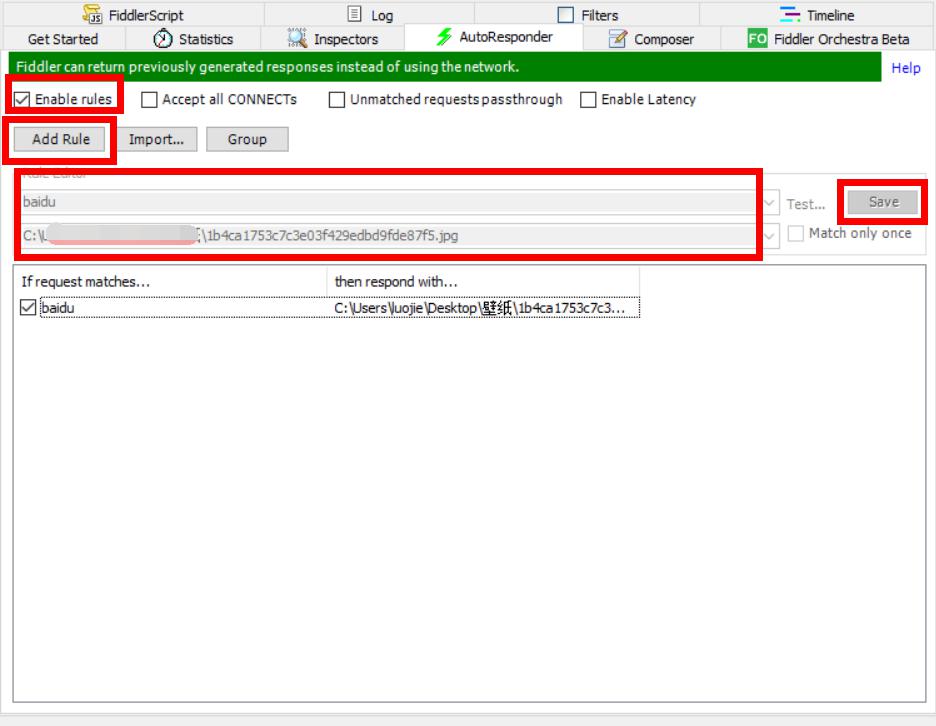The width and height of the screenshot is (936, 726).
Task: Click the Statistics stopwatch icon
Action: (162, 39)
